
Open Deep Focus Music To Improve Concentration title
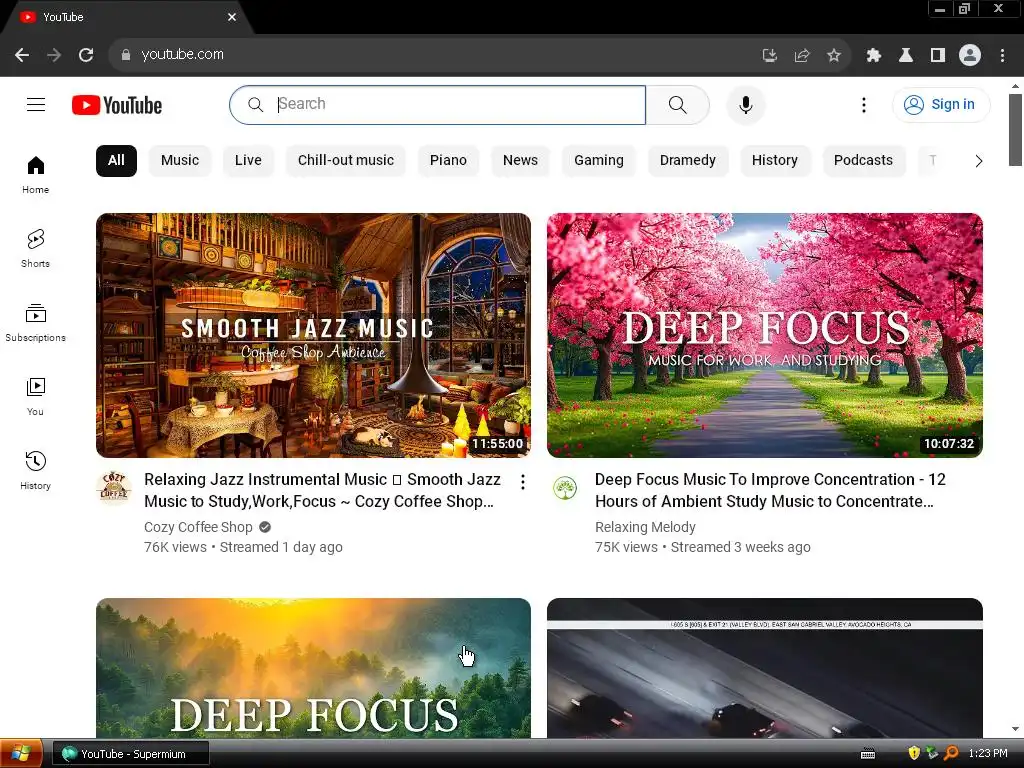[x=770, y=490]
